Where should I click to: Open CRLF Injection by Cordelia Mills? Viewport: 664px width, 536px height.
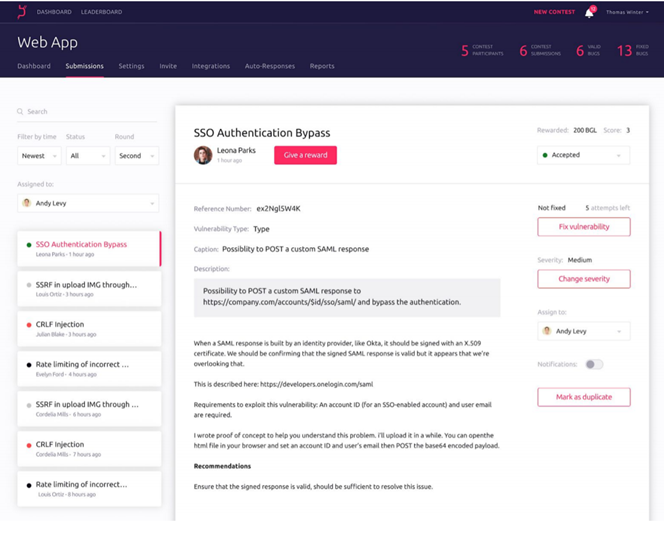(89, 448)
